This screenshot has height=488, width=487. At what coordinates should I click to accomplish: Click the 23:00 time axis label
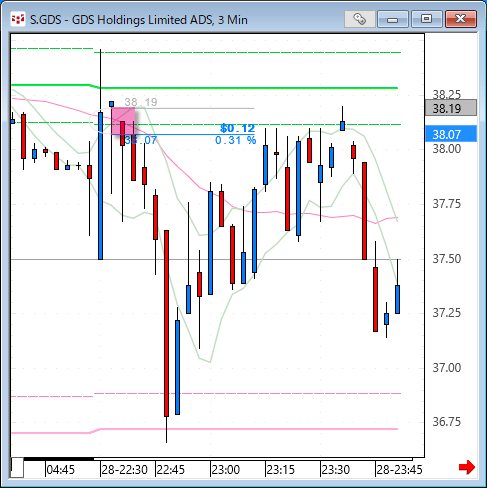click(226, 470)
